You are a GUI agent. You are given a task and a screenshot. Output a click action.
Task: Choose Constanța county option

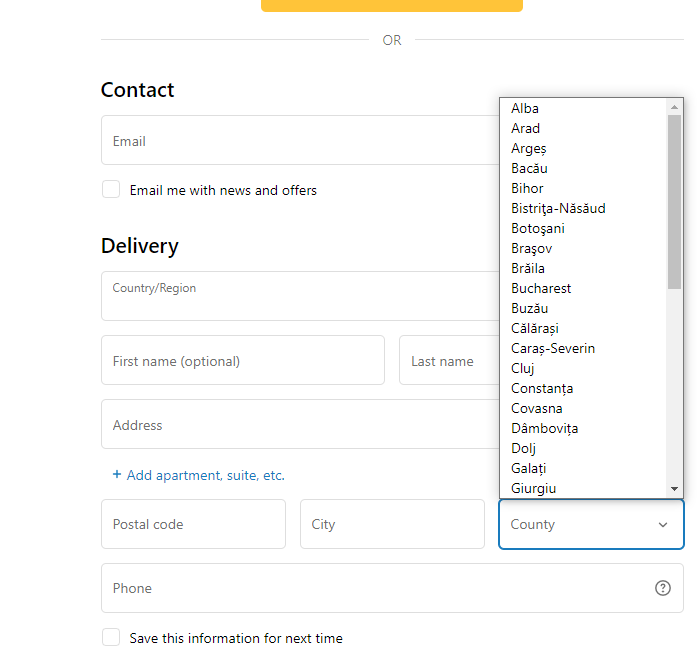(x=583, y=389)
